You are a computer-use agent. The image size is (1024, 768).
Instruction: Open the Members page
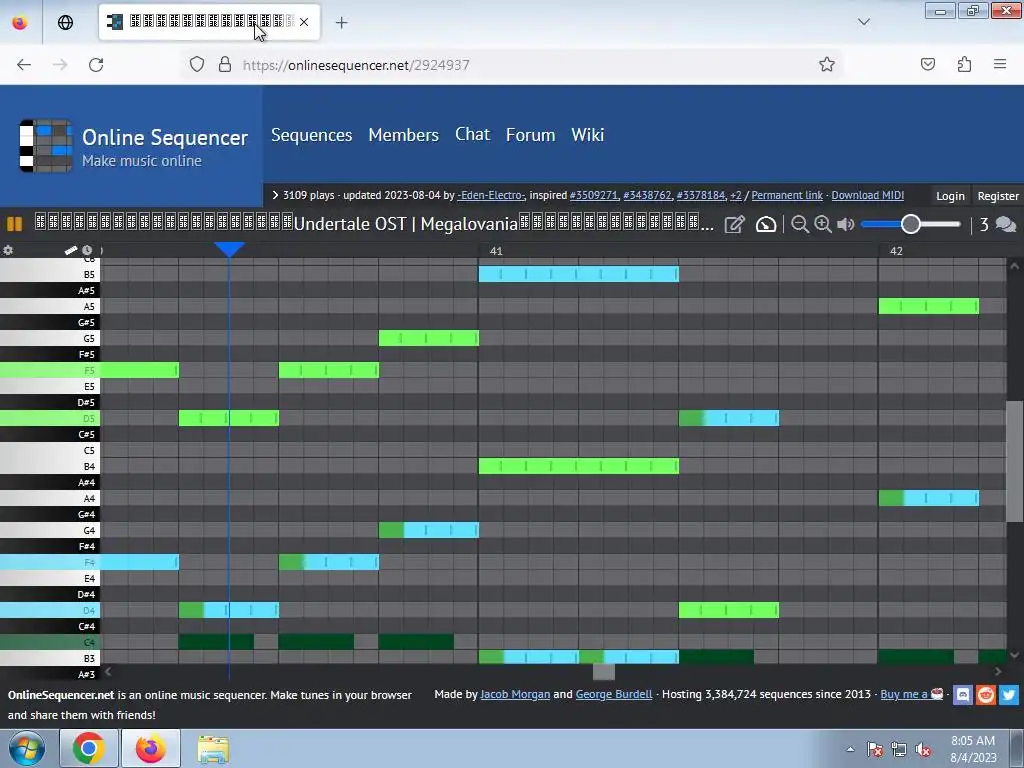(404, 135)
